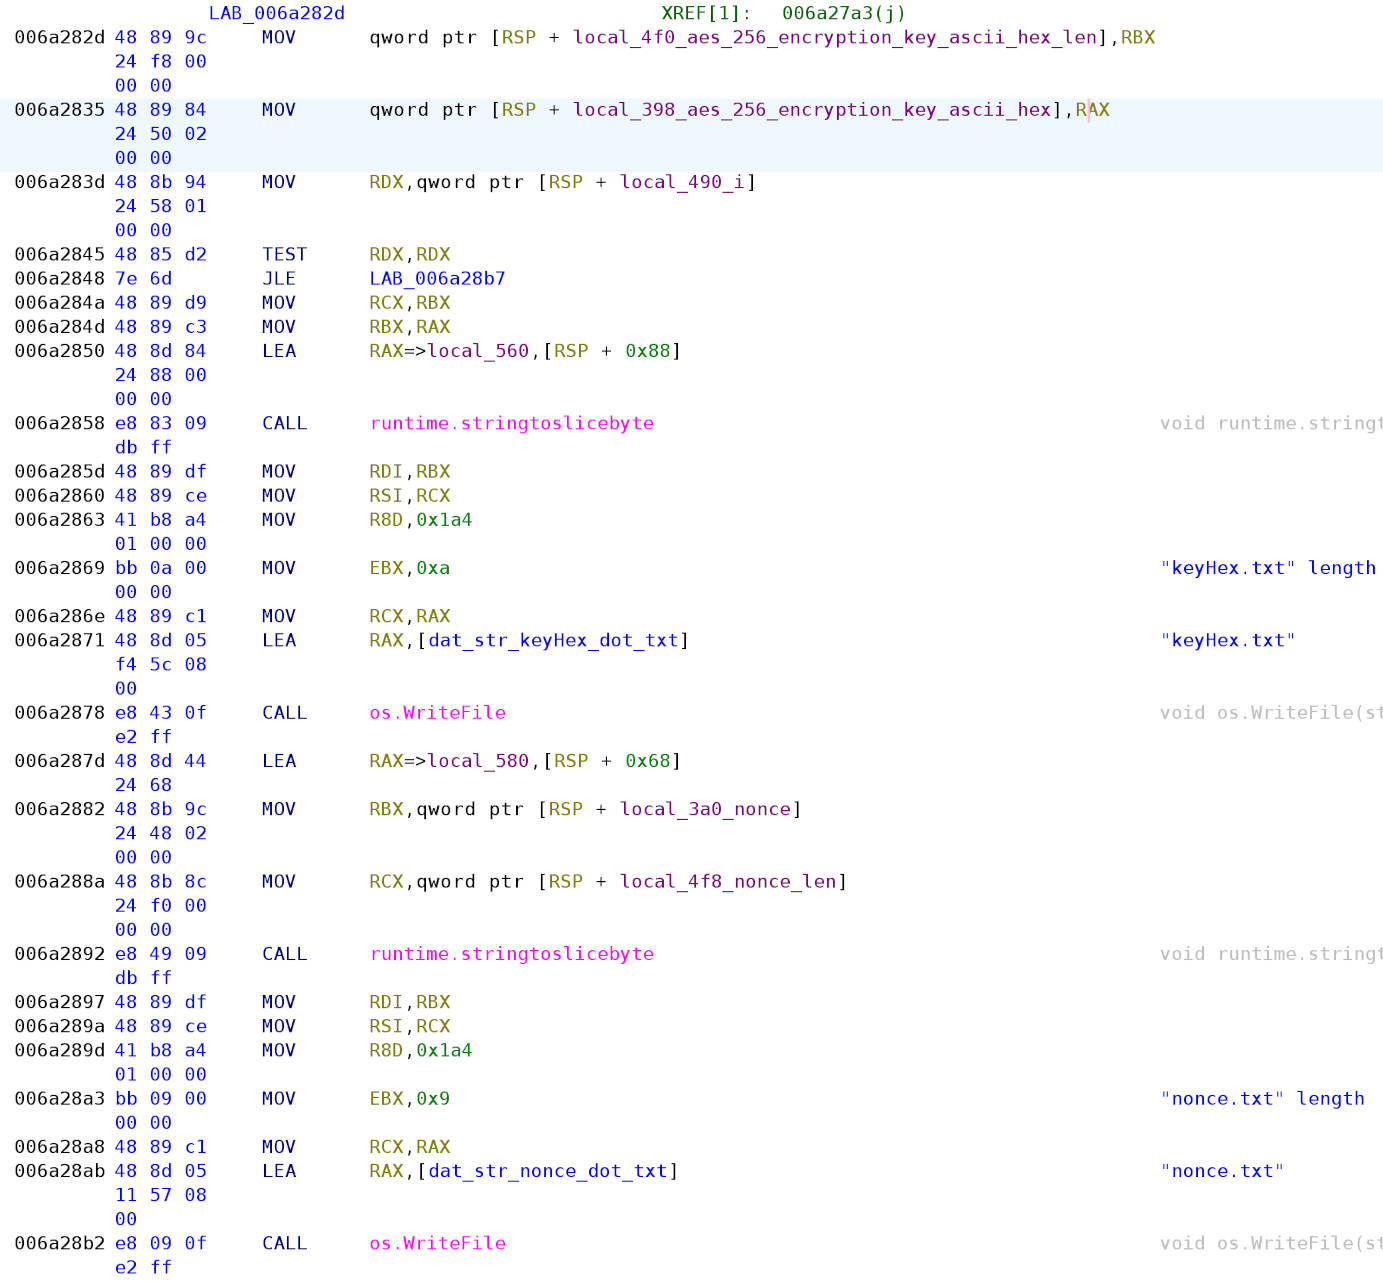The width and height of the screenshot is (1383, 1281).
Task: Click the "keyHex.txt" length comment
Action: tap(1268, 568)
